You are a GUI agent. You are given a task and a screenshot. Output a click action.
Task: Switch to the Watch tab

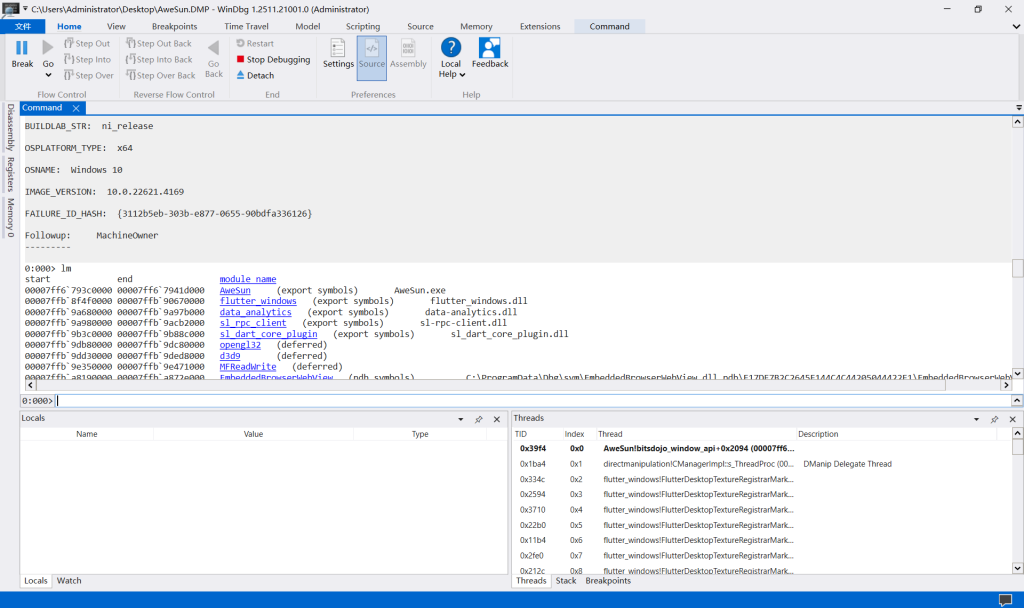tap(69, 581)
